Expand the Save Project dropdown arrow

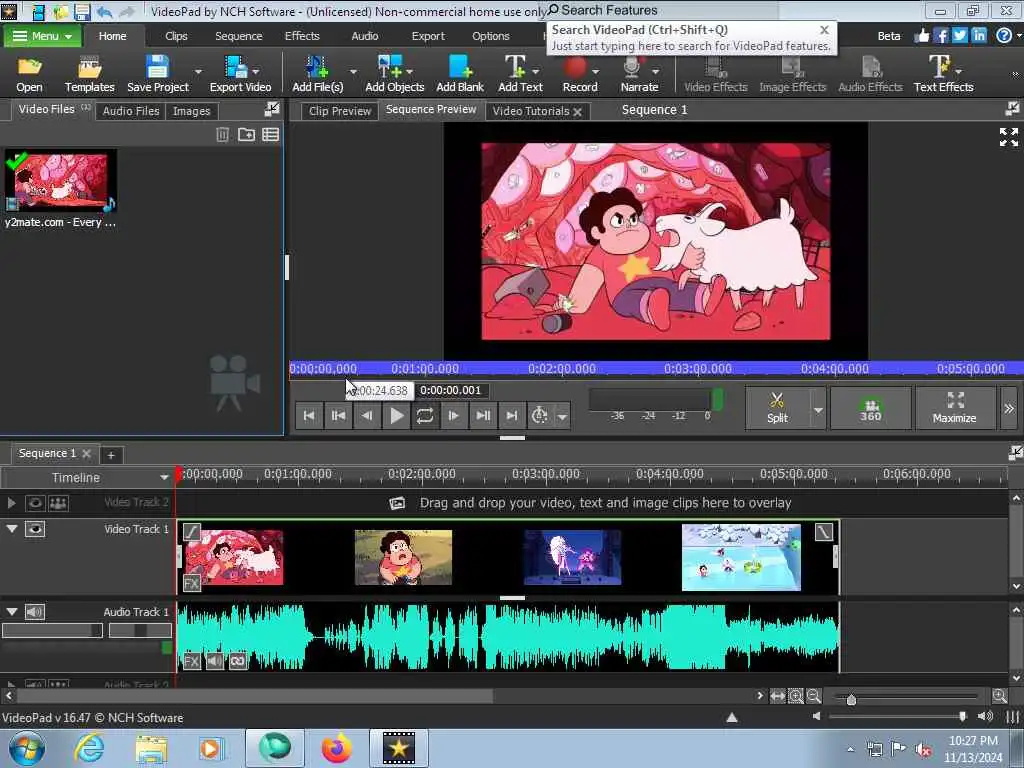tap(198, 71)
